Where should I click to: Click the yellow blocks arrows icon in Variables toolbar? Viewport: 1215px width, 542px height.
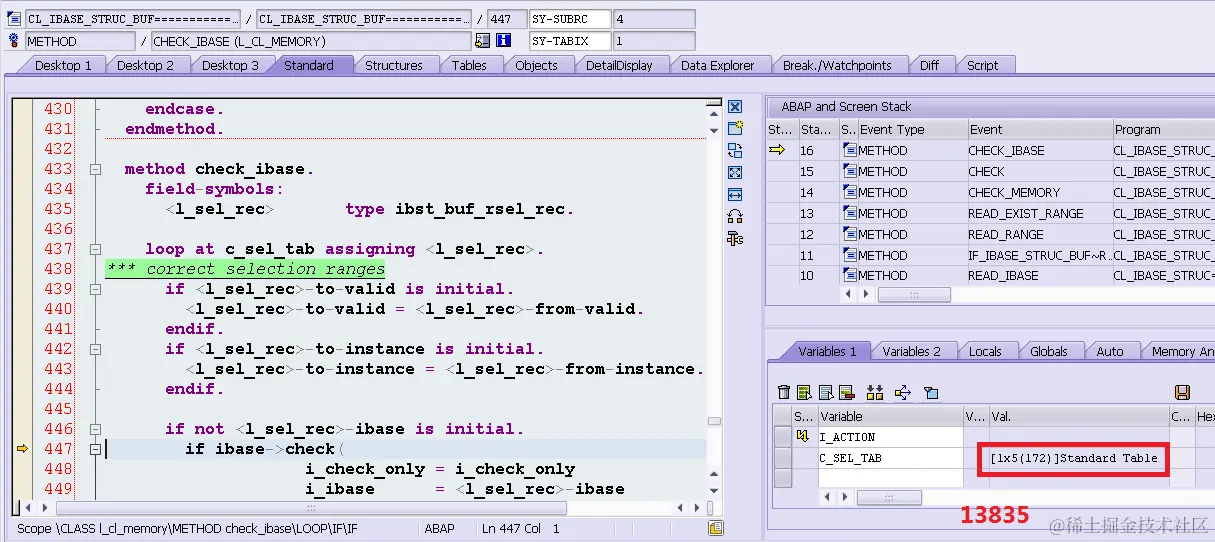pos(875,392)
